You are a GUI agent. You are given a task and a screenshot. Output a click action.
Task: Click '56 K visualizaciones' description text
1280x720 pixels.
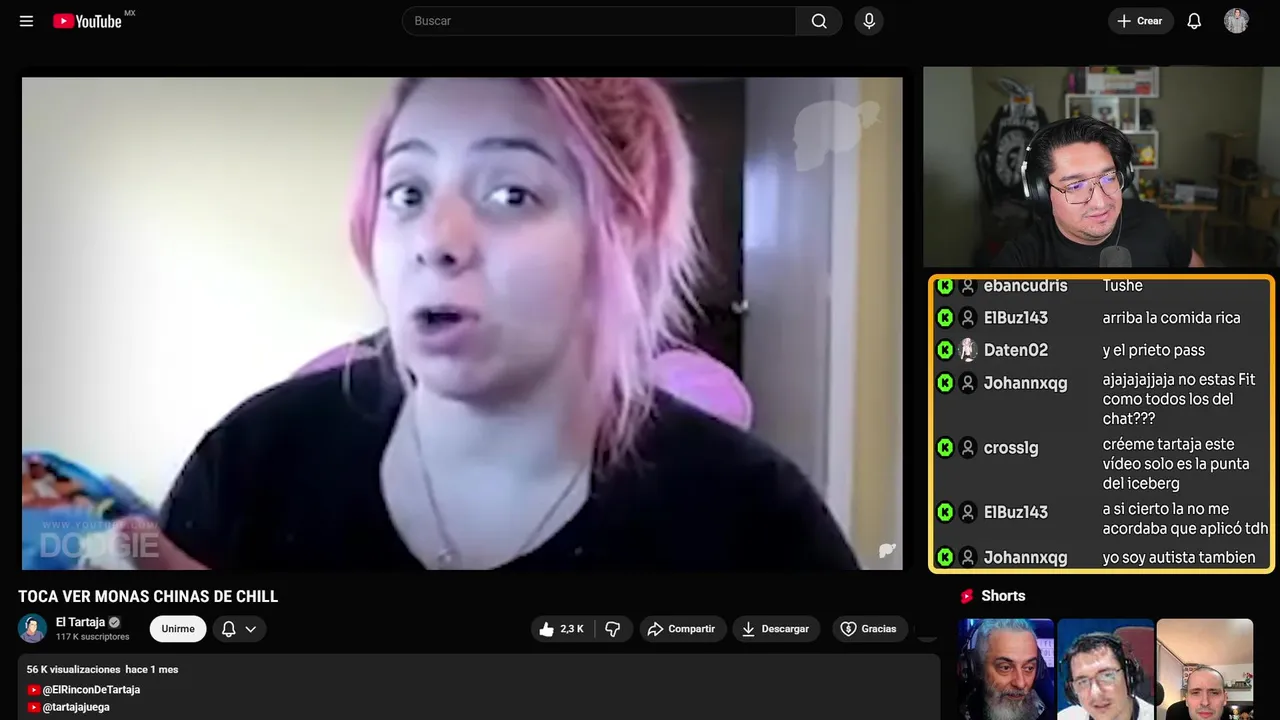click(73, 669)
